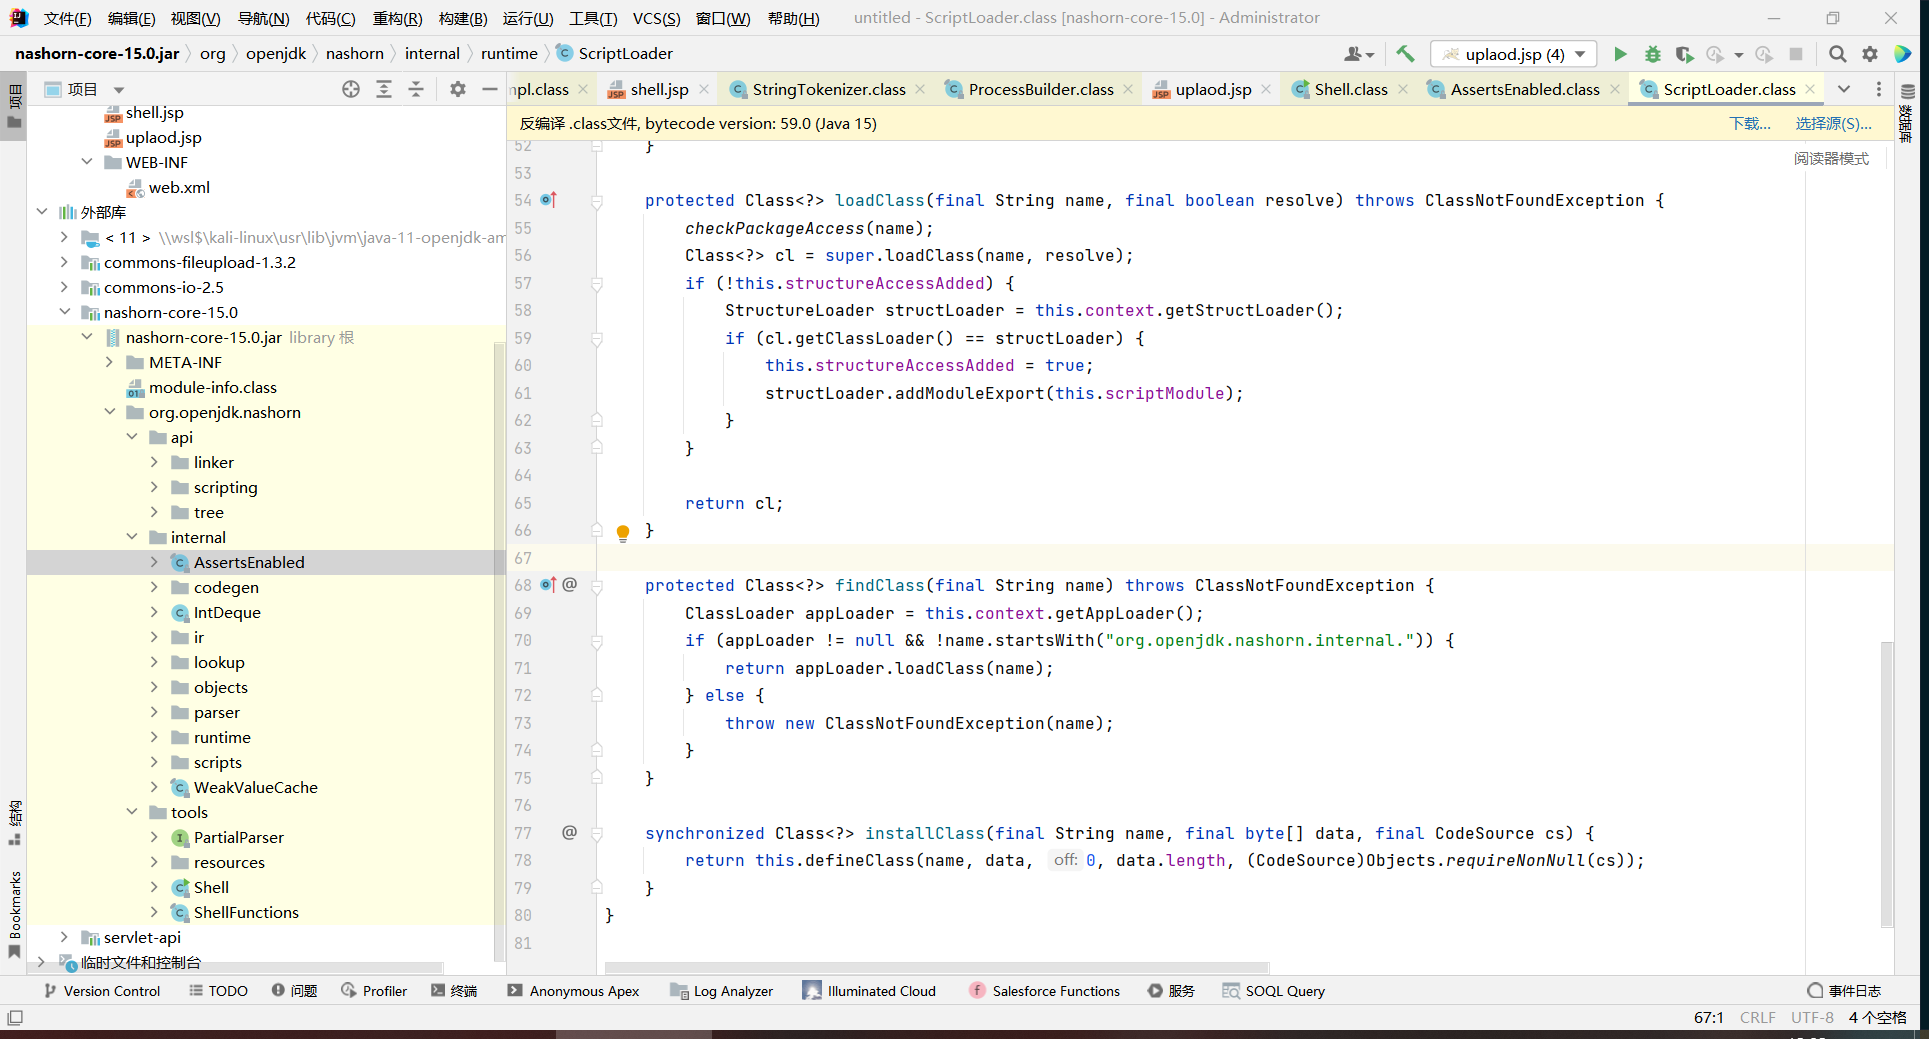Open Search Everywhere magnifier icon
This screenshot has height=1039, width=1929.
pyautogui.click(x=1838, y=54)
